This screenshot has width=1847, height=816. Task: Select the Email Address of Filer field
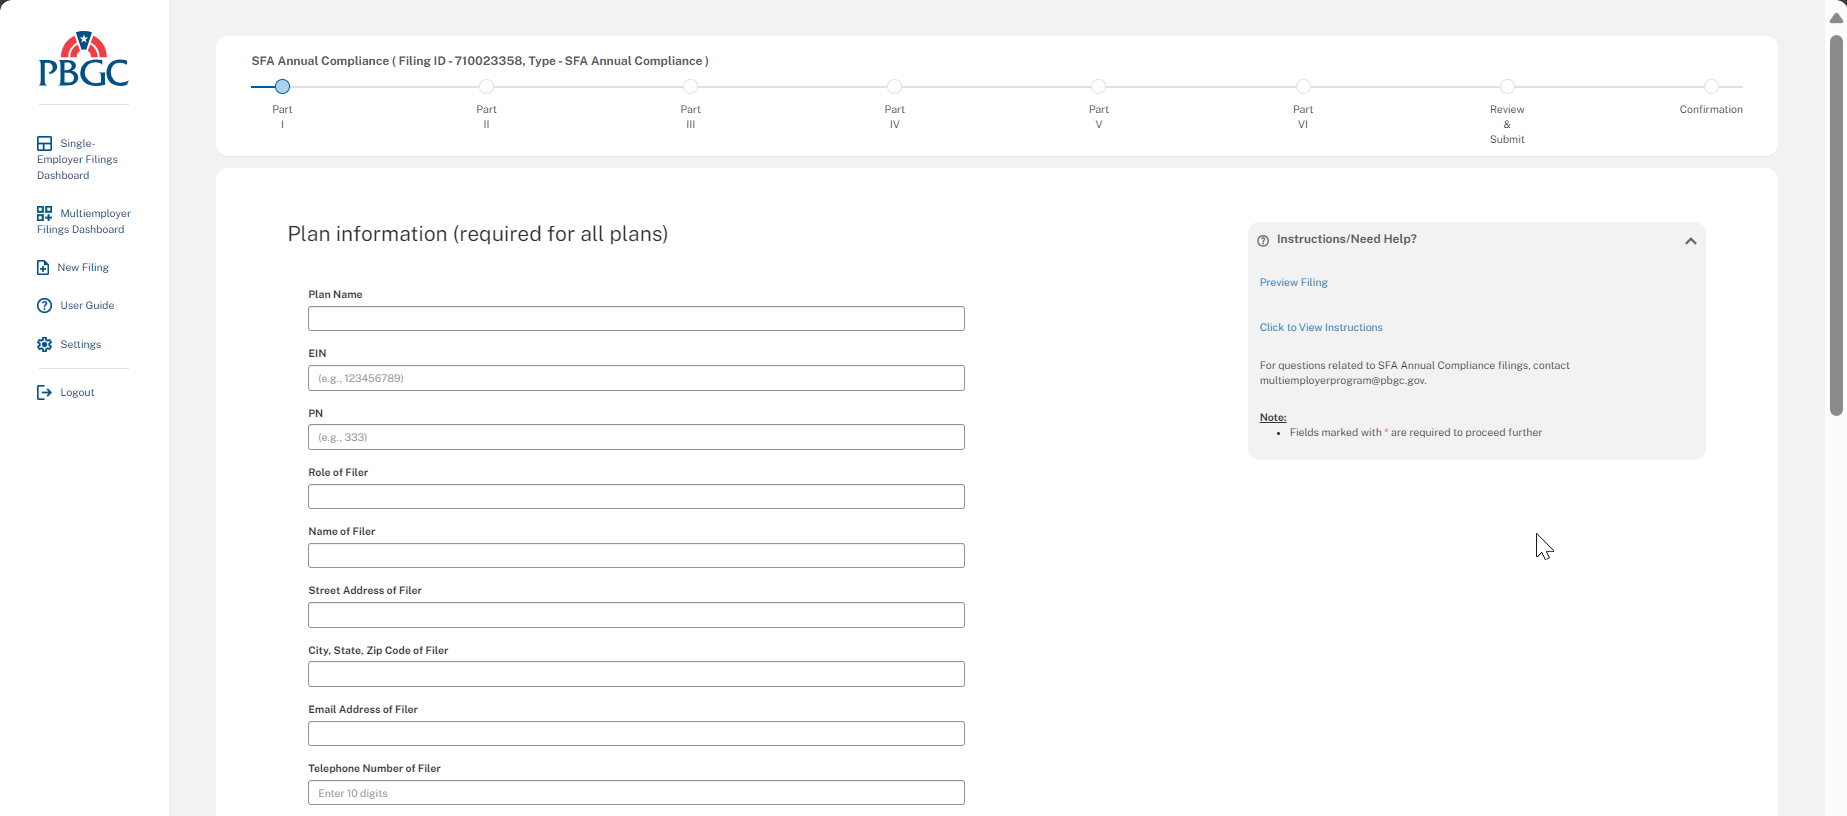pos(636,734)
